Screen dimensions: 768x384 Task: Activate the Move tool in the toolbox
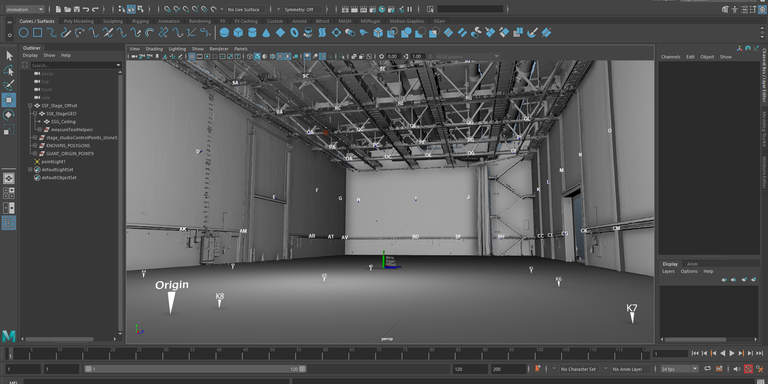click(9, 100)
